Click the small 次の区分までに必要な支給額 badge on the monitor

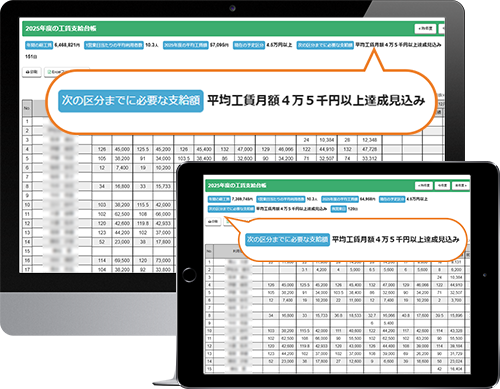(325, 45)
